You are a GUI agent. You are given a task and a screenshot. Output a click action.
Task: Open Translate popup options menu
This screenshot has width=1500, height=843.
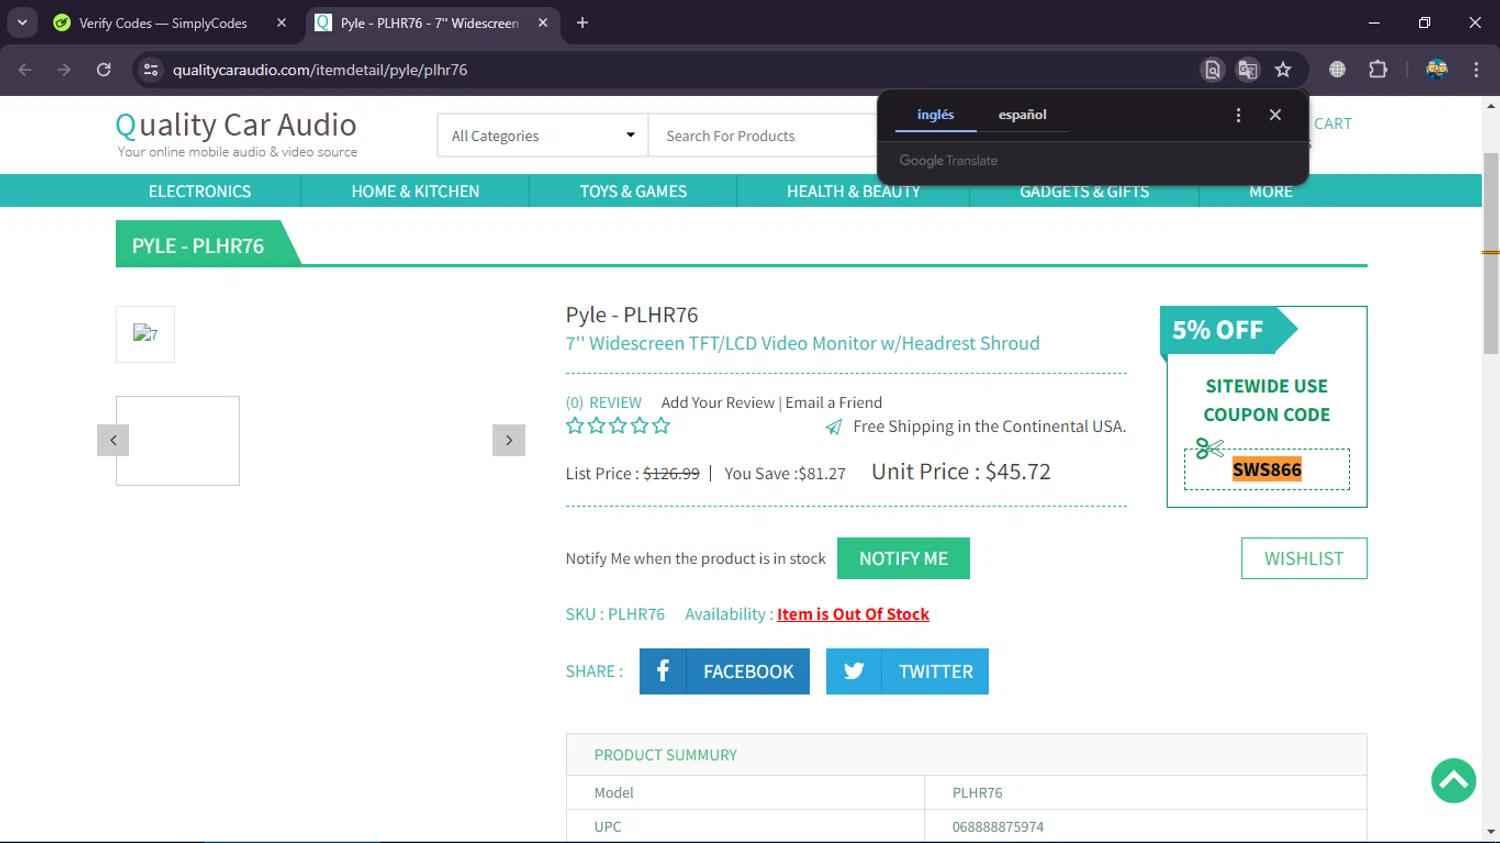(1238, 115)
